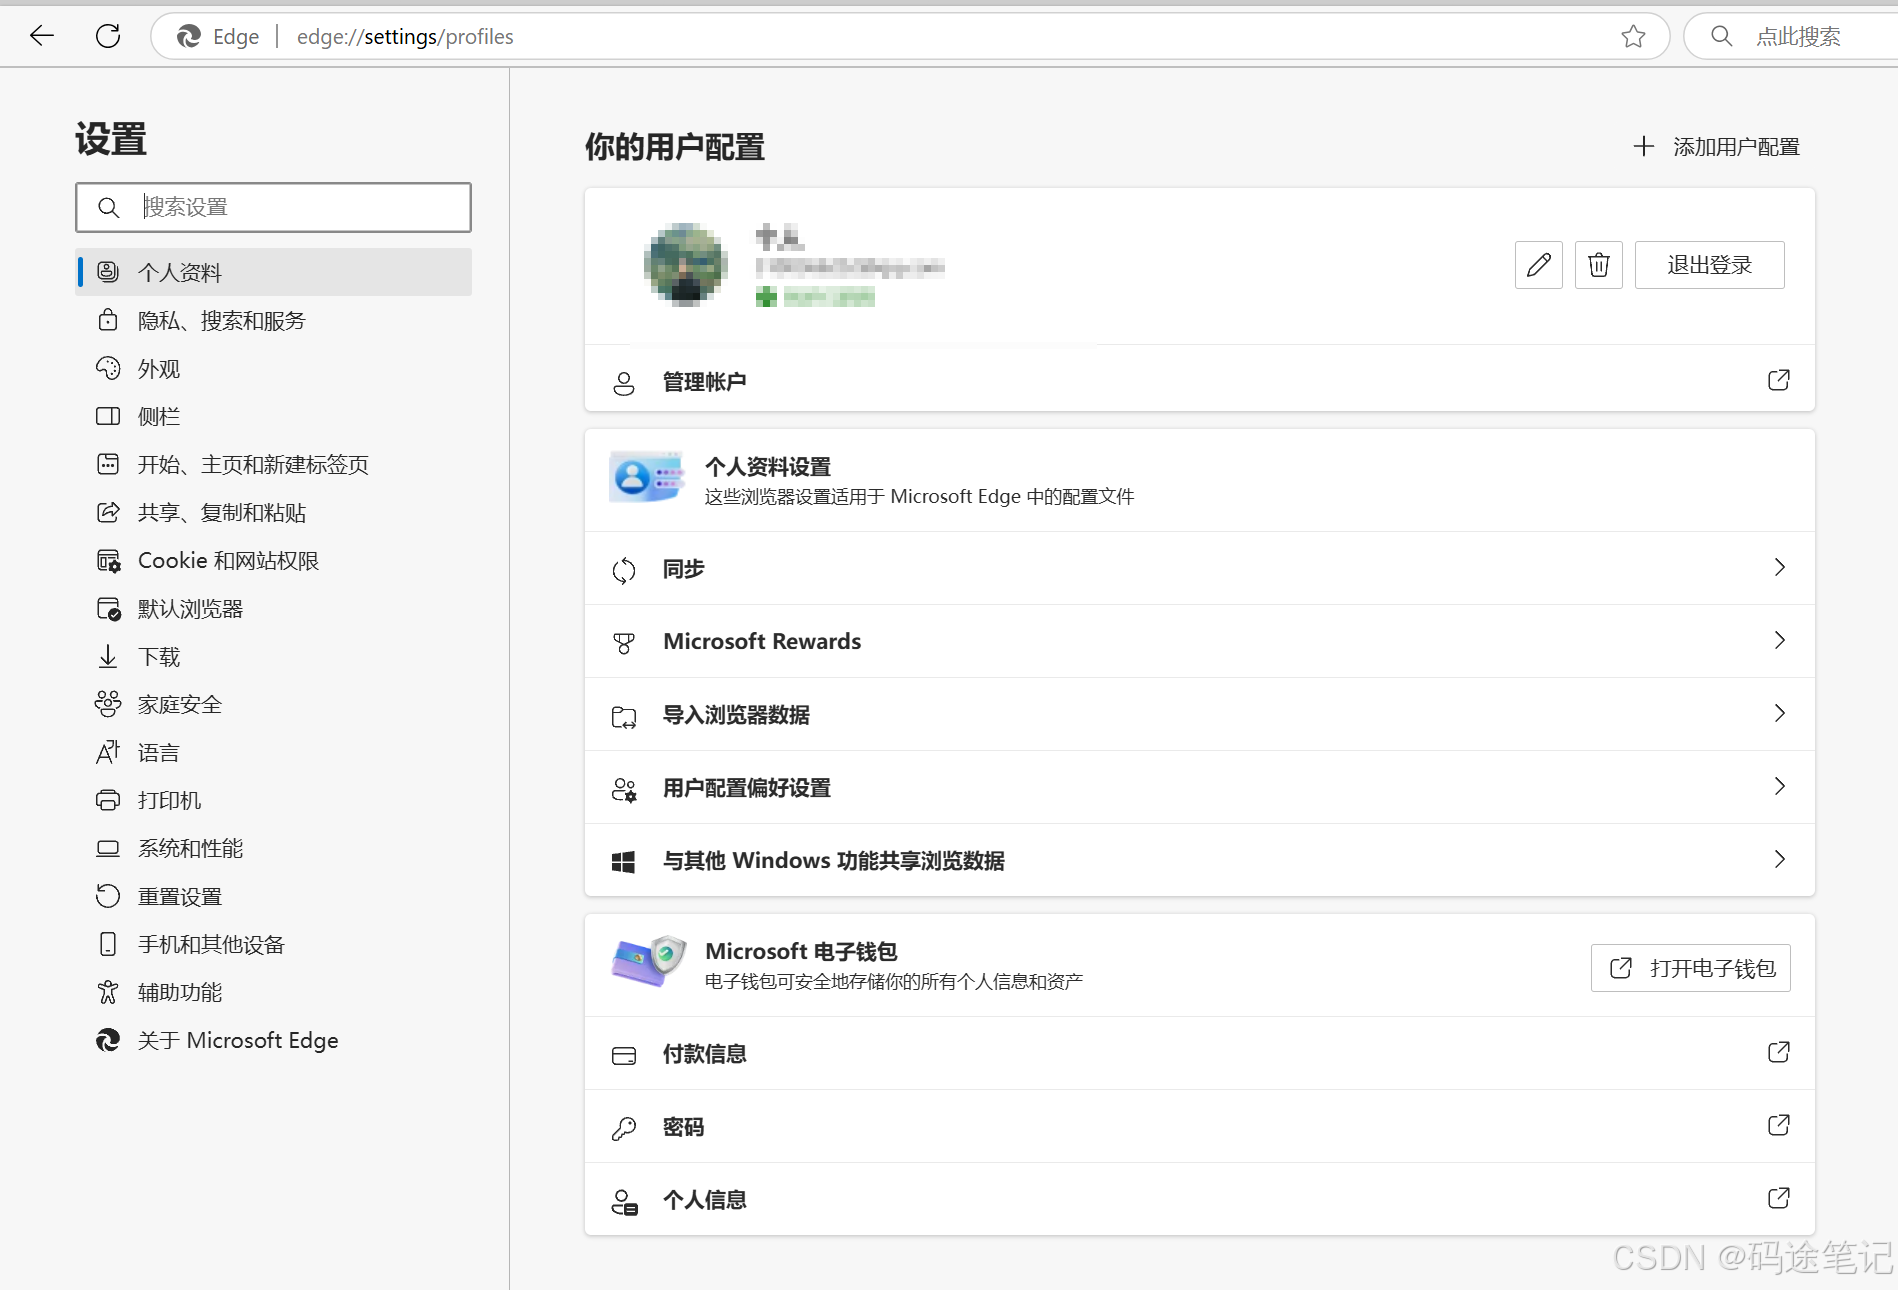Reload the page with the refresh icon
1898x1290 pixels.
tap(108, 36)
